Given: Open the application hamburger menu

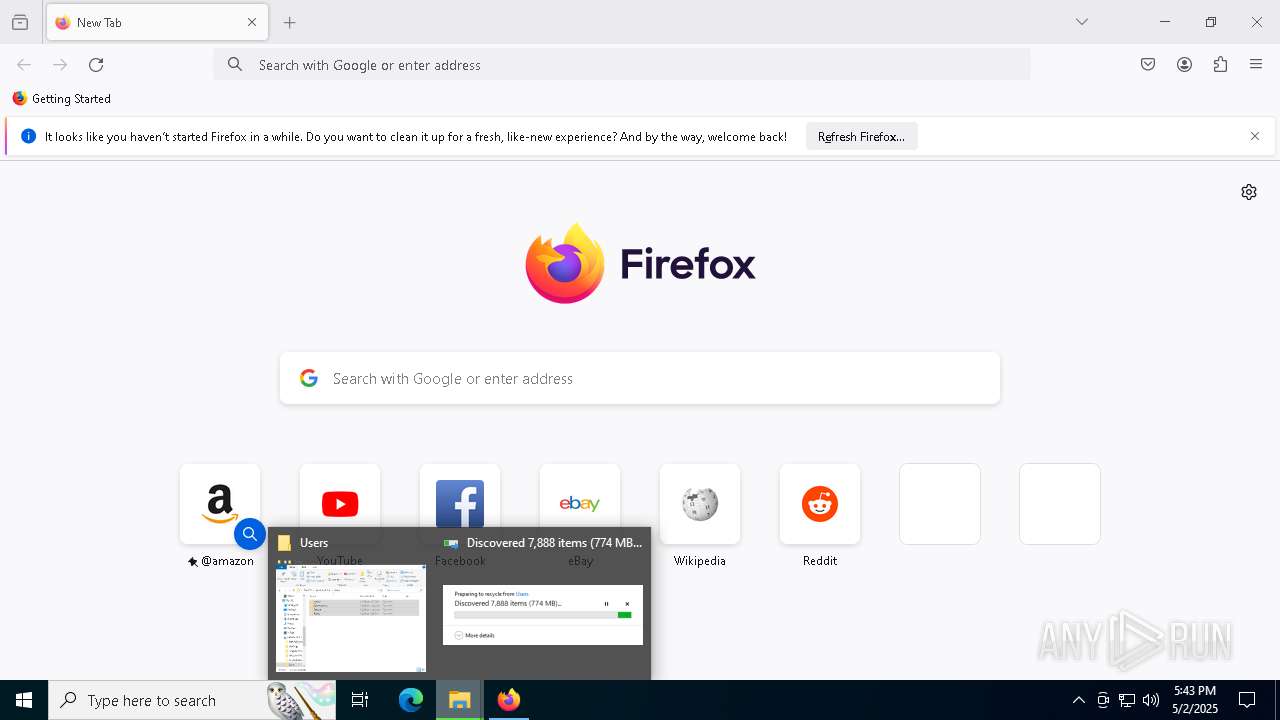Looking at the screenshot, I should click(x=1256, y=65).
